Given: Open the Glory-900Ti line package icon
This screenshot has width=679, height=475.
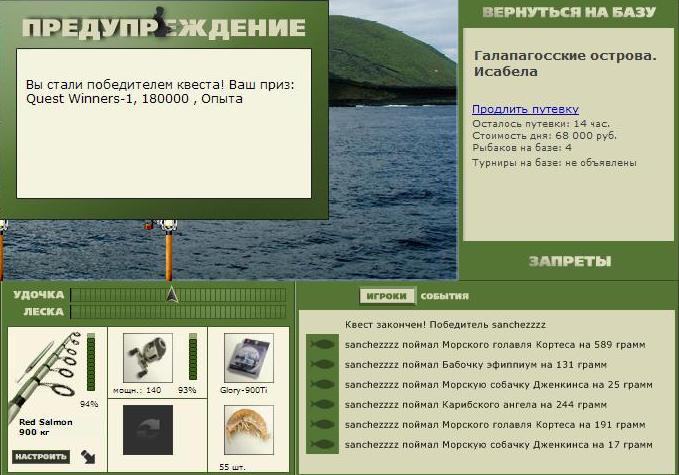Looking at the screenshot, I should pos(249,358).
